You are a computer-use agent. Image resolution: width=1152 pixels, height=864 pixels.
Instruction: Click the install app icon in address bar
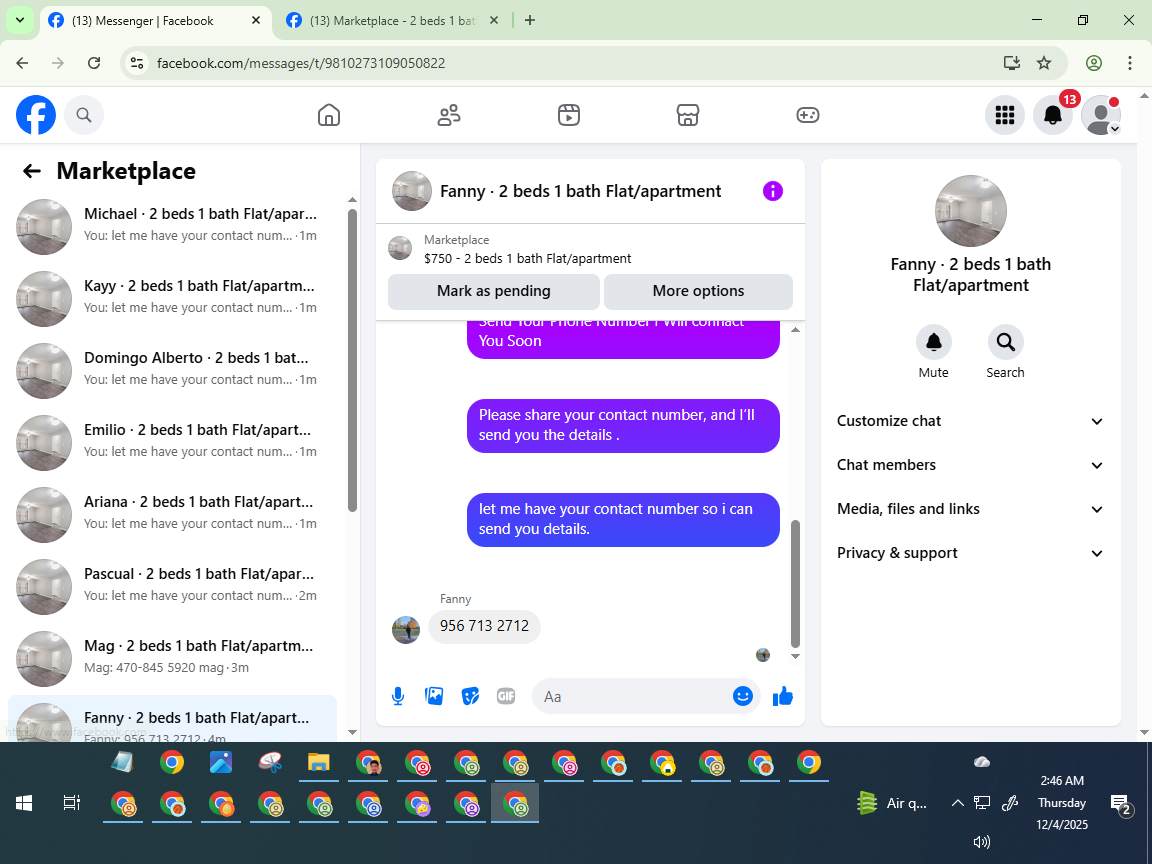(1012, 63)
